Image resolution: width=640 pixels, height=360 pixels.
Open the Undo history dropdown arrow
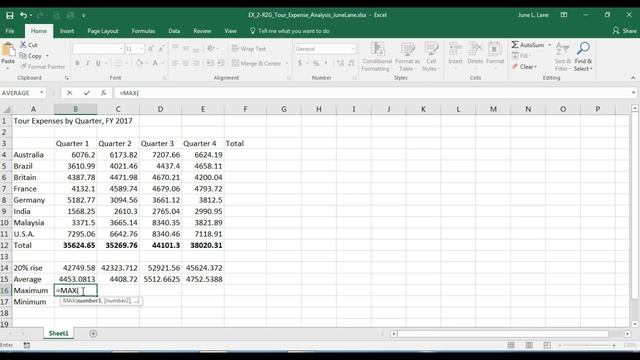[x=31, y=16]
